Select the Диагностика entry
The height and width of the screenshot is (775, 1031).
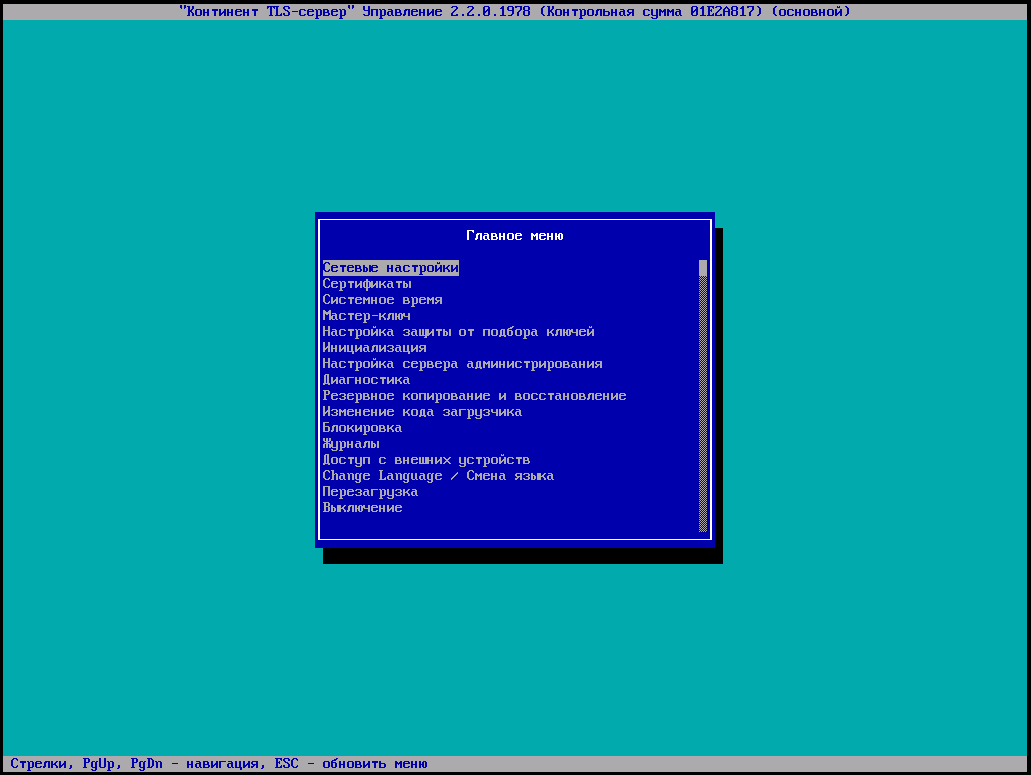(366, 380)
